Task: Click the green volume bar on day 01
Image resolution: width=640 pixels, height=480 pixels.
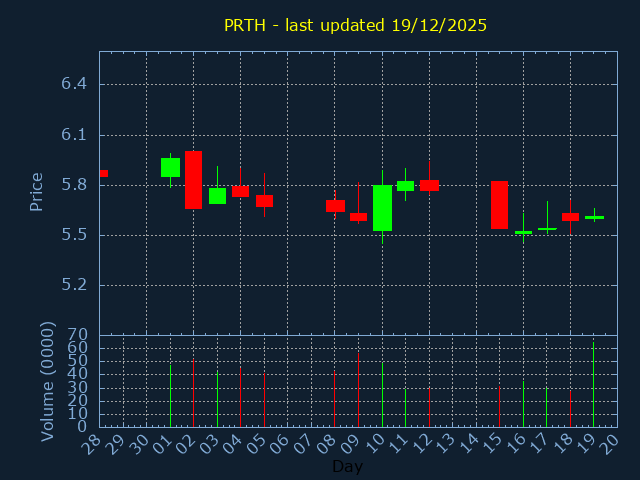Action: 170,396
